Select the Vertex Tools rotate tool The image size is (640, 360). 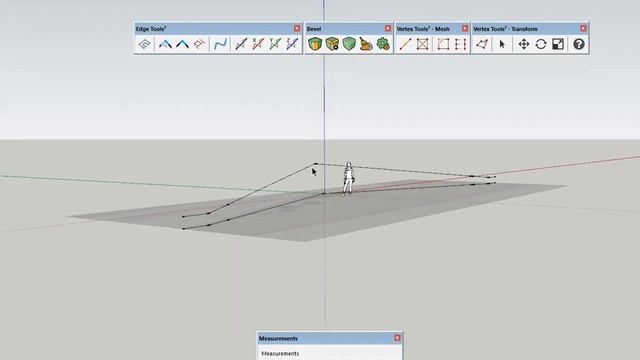point(541,44)
